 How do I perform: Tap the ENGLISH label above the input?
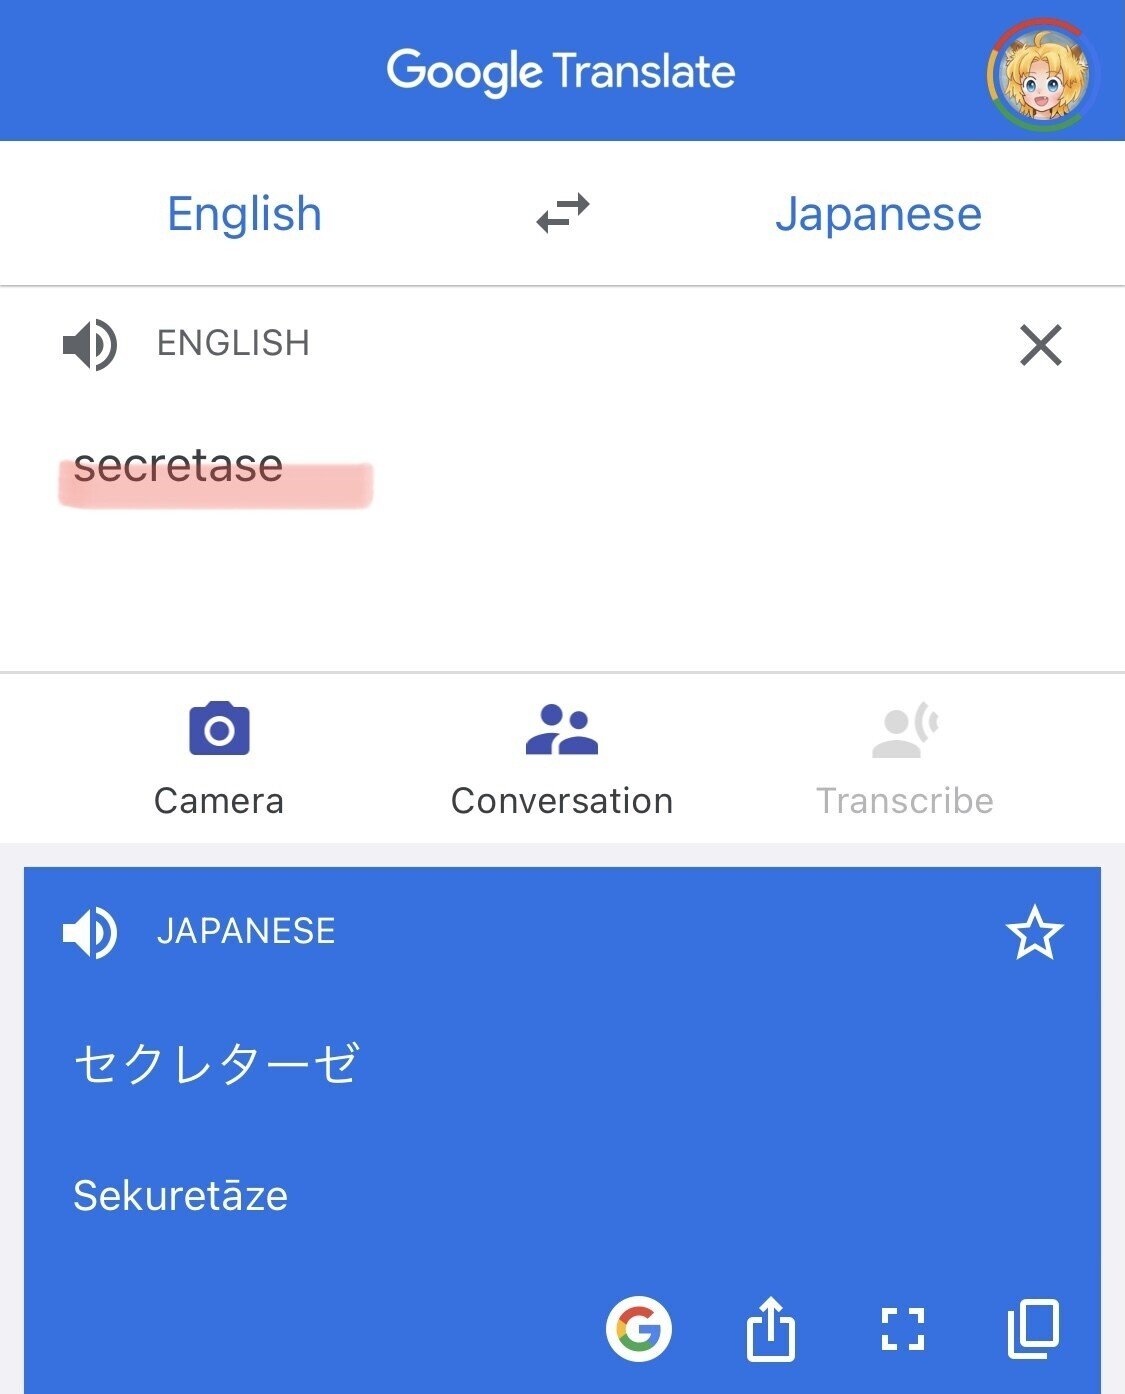233,344
